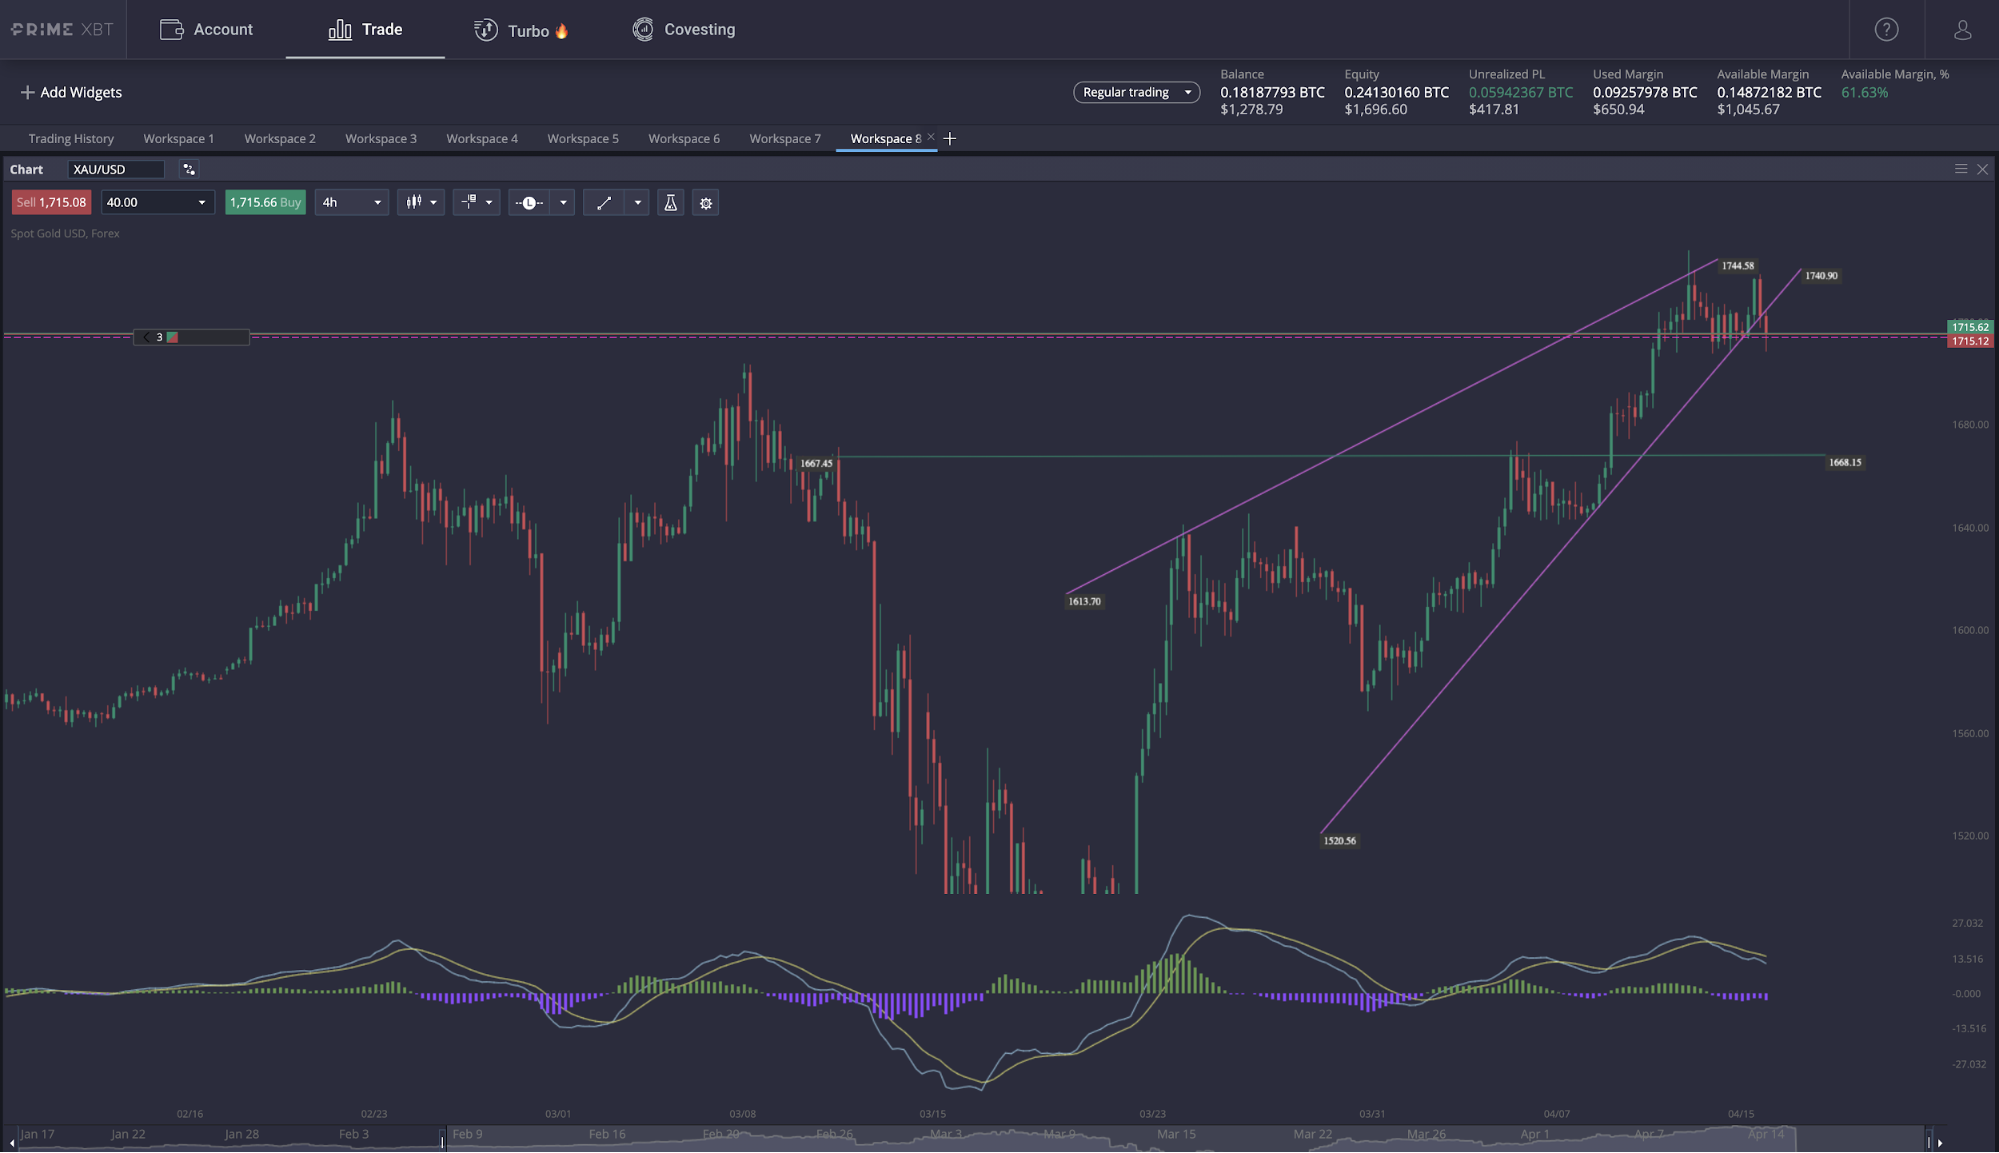Open the 4h timeframe dropdown
The image size is (1999, 1153).
click(350, 202)
